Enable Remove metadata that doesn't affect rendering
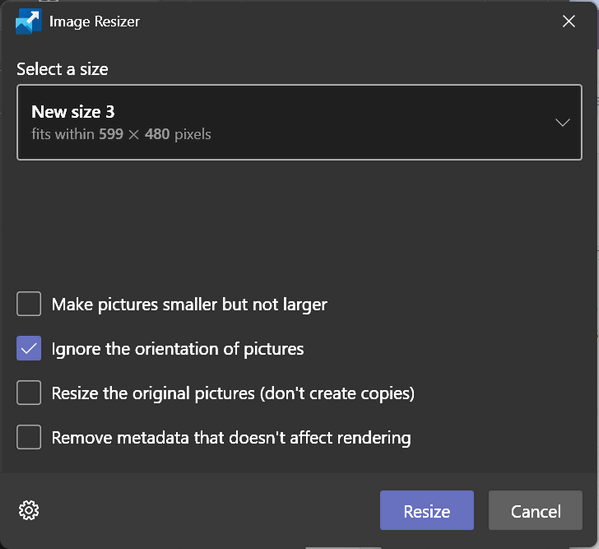Viewport: 599px width, 549px height. 29,437
